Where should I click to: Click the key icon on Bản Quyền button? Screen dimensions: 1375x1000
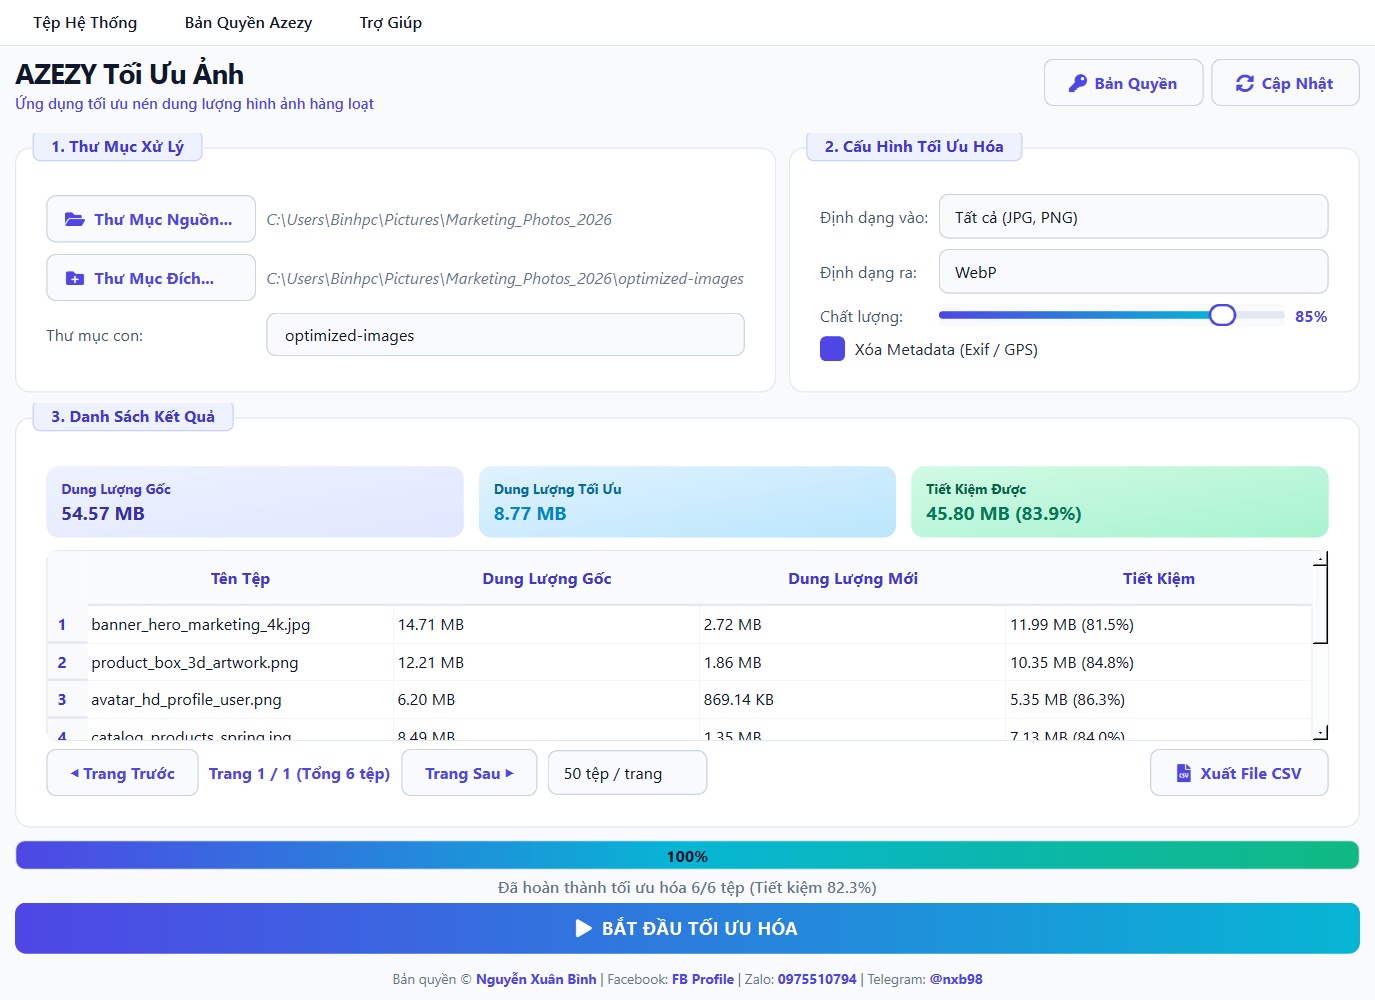coord(1077,83)
